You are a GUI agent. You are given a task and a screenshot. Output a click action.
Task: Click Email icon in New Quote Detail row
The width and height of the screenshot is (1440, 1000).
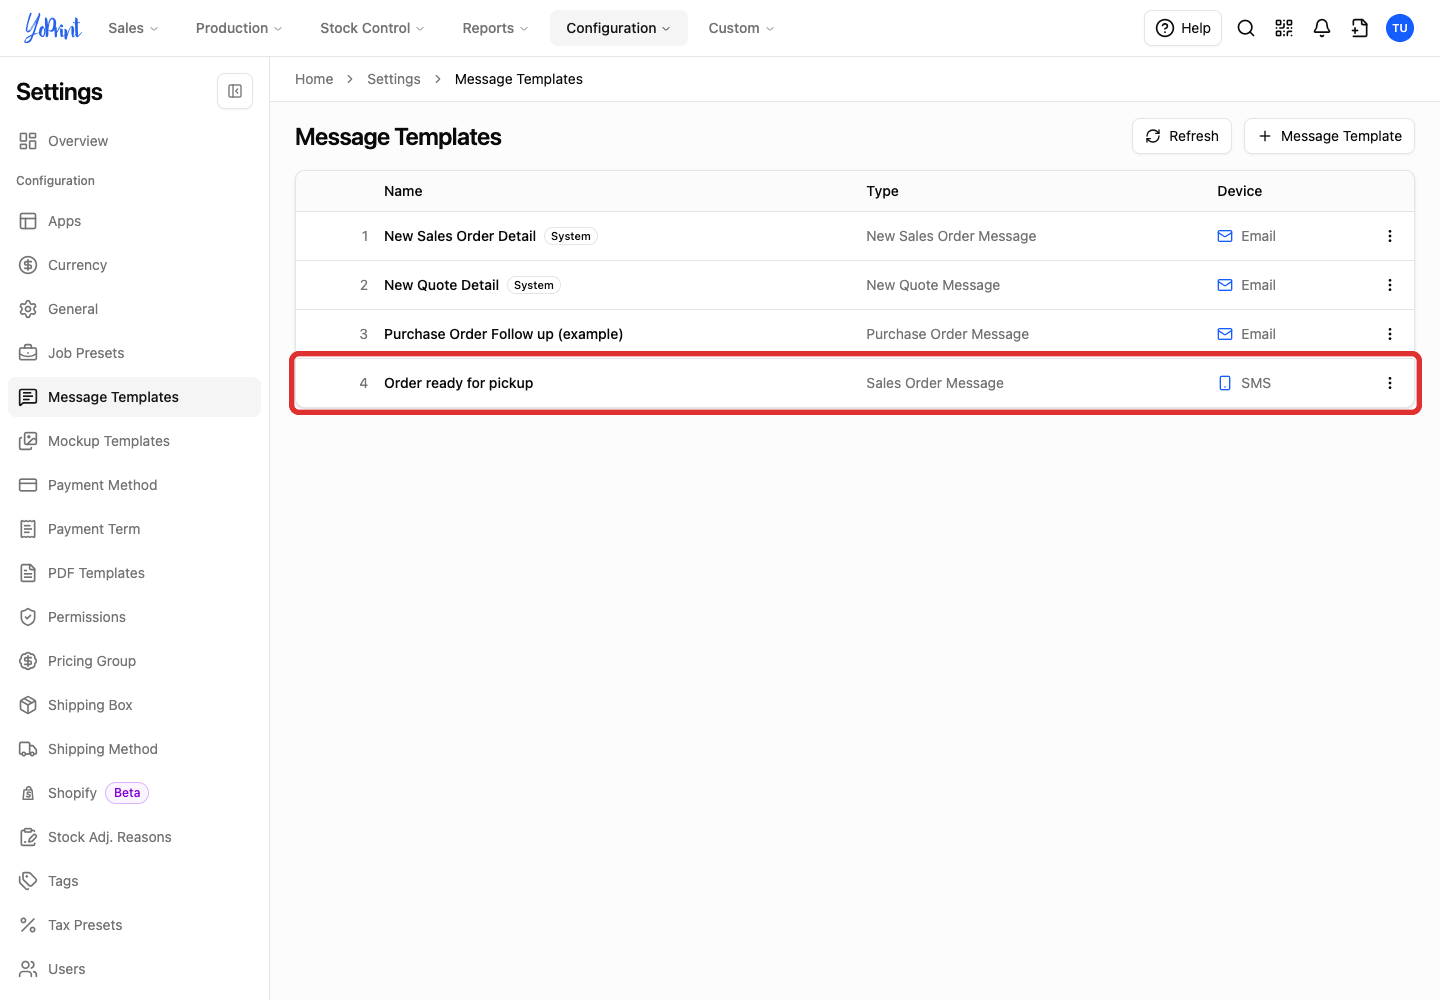click(1225, 285)
